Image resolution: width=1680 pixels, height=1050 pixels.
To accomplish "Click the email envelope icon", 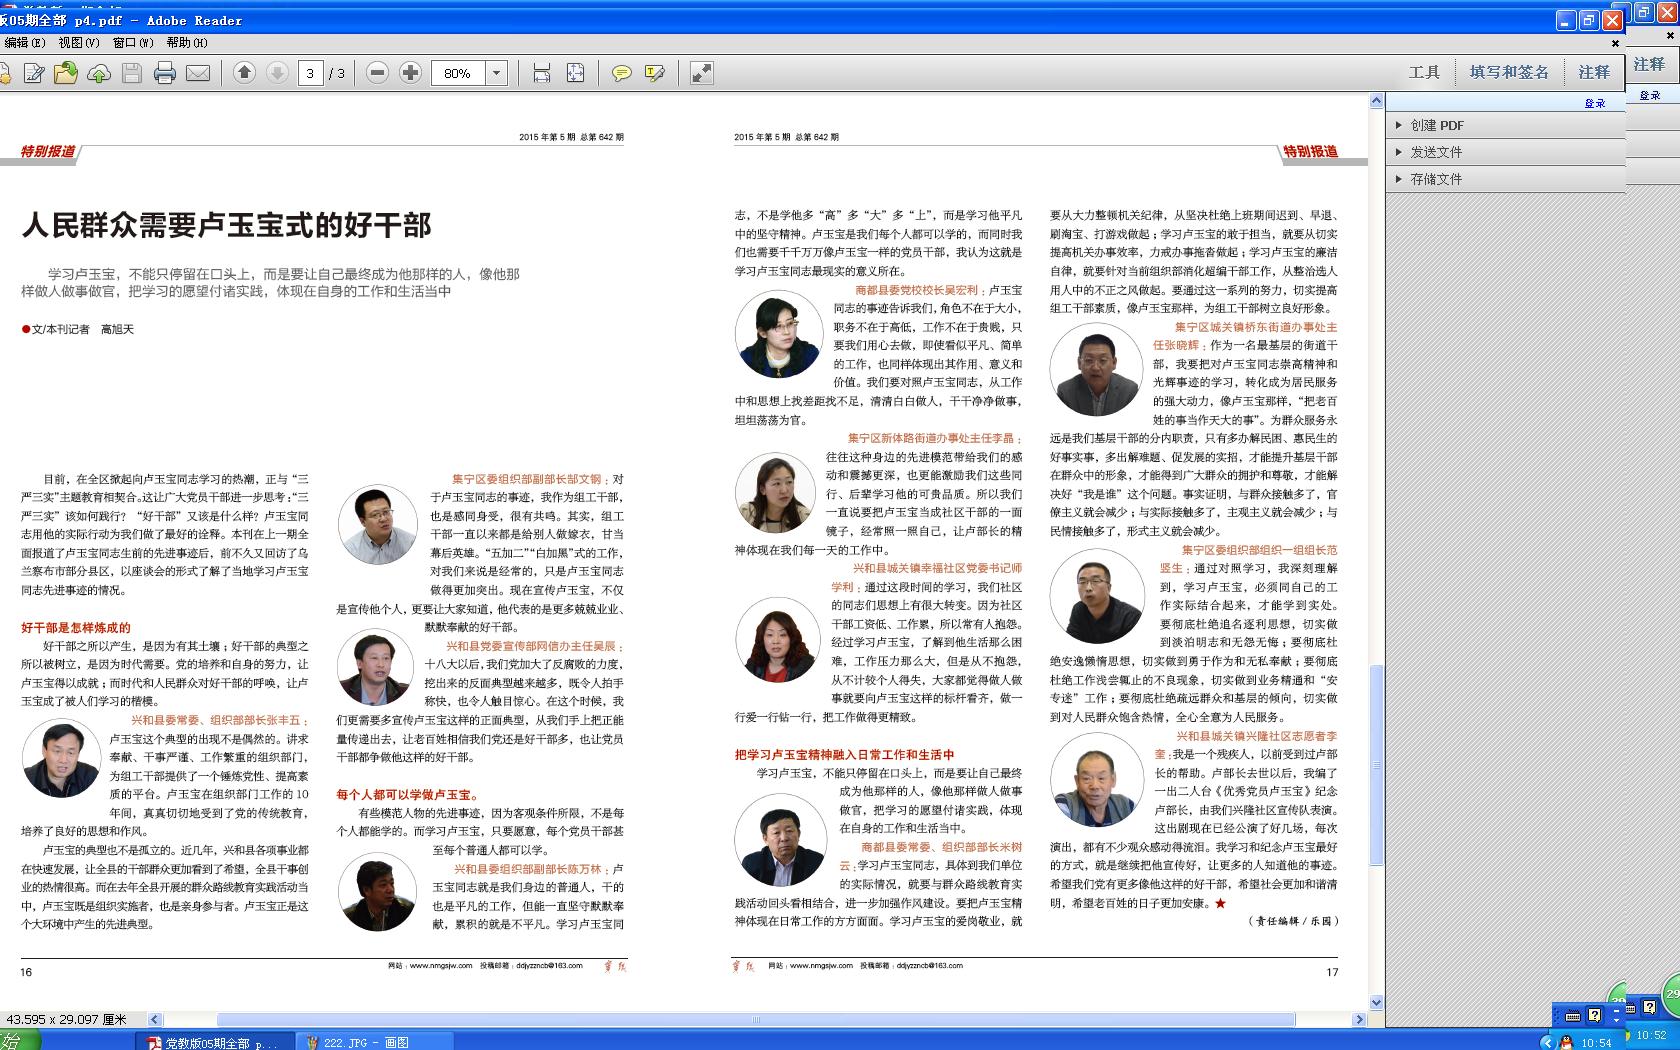I will tap(198, 73).
